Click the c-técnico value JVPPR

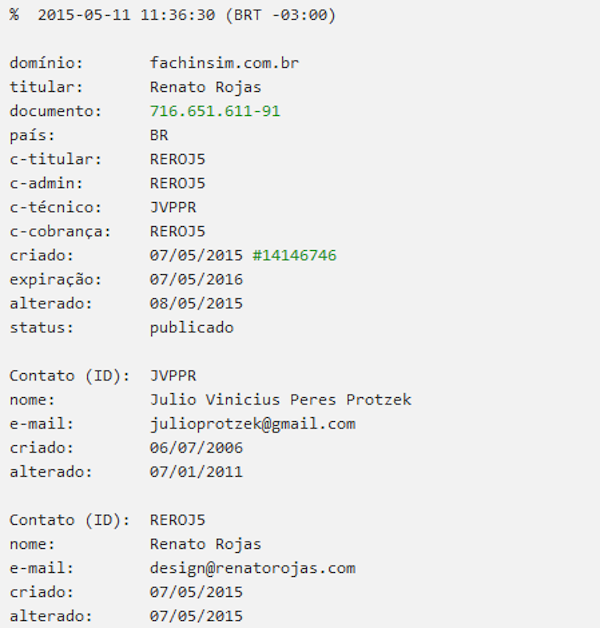[173, 207]
